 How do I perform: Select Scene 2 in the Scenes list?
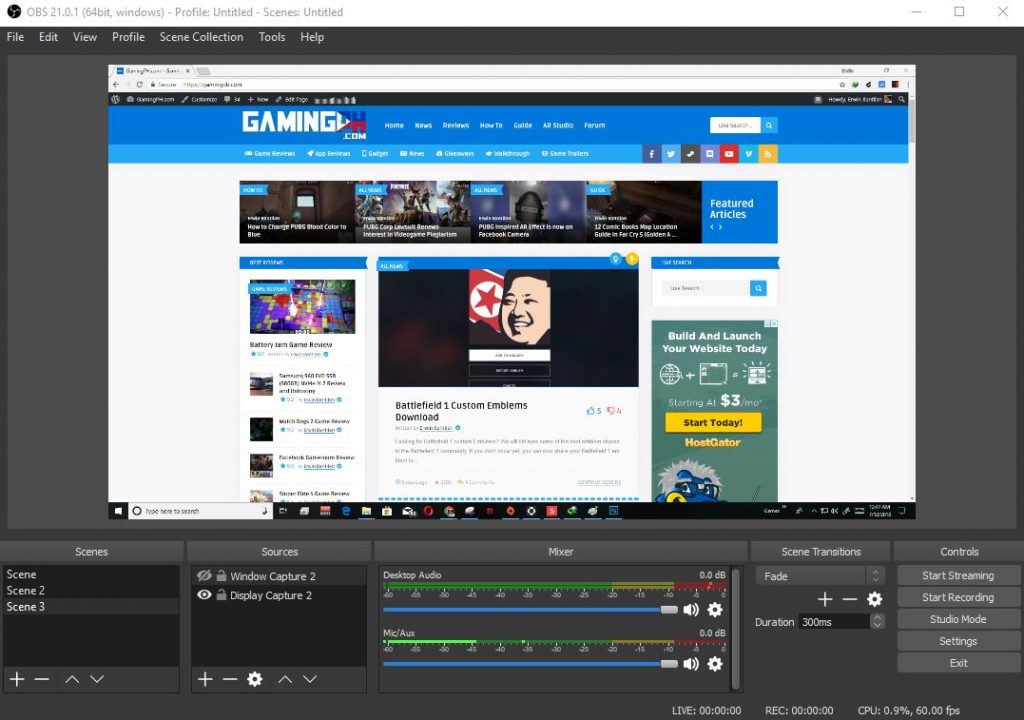(x=91, y=591)
